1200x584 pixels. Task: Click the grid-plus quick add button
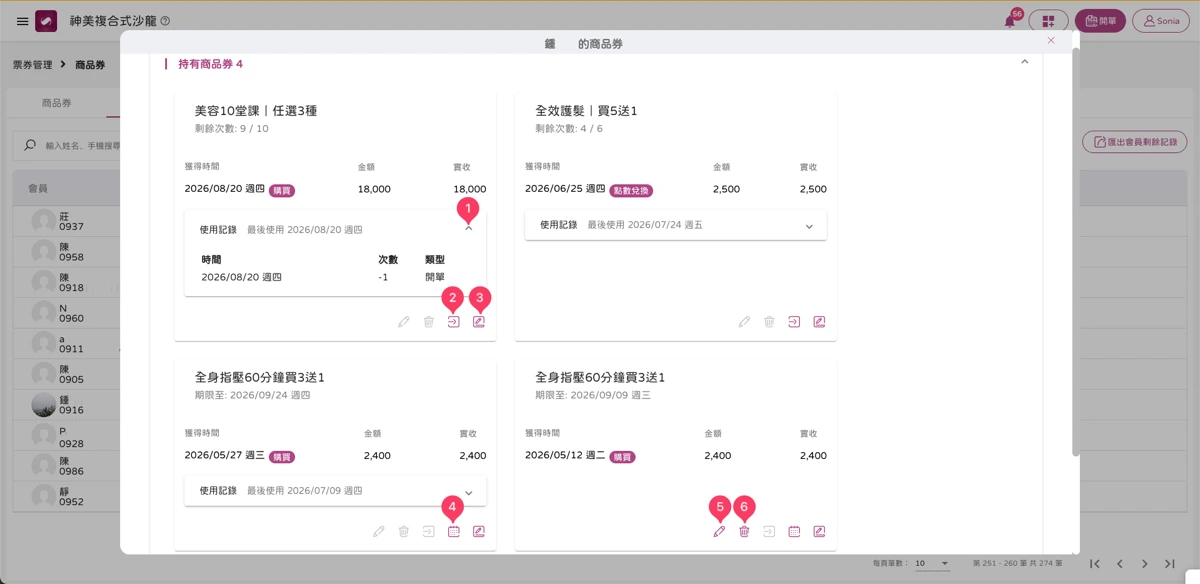pos(1048,21)
